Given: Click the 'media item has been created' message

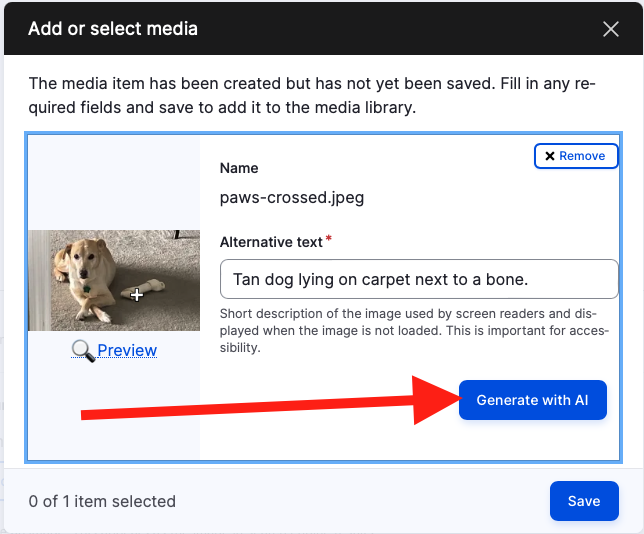Looking at the screenshot, I should (x=312, y=96).
